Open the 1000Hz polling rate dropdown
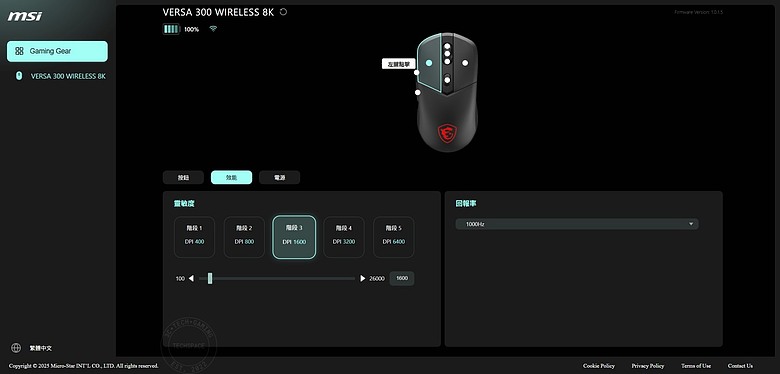Image resolution: width=780 pixels, height=374 pixels. click(577, 224)
